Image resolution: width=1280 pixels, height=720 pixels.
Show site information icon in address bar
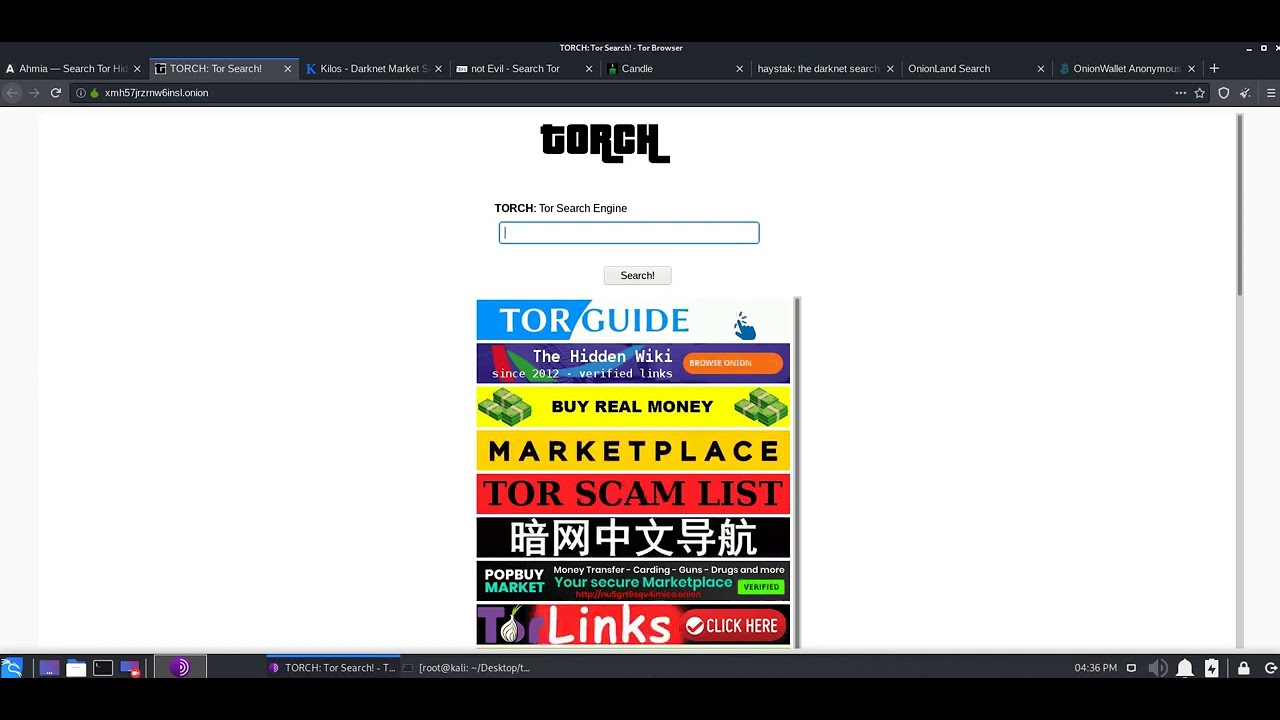pos(81,93)
